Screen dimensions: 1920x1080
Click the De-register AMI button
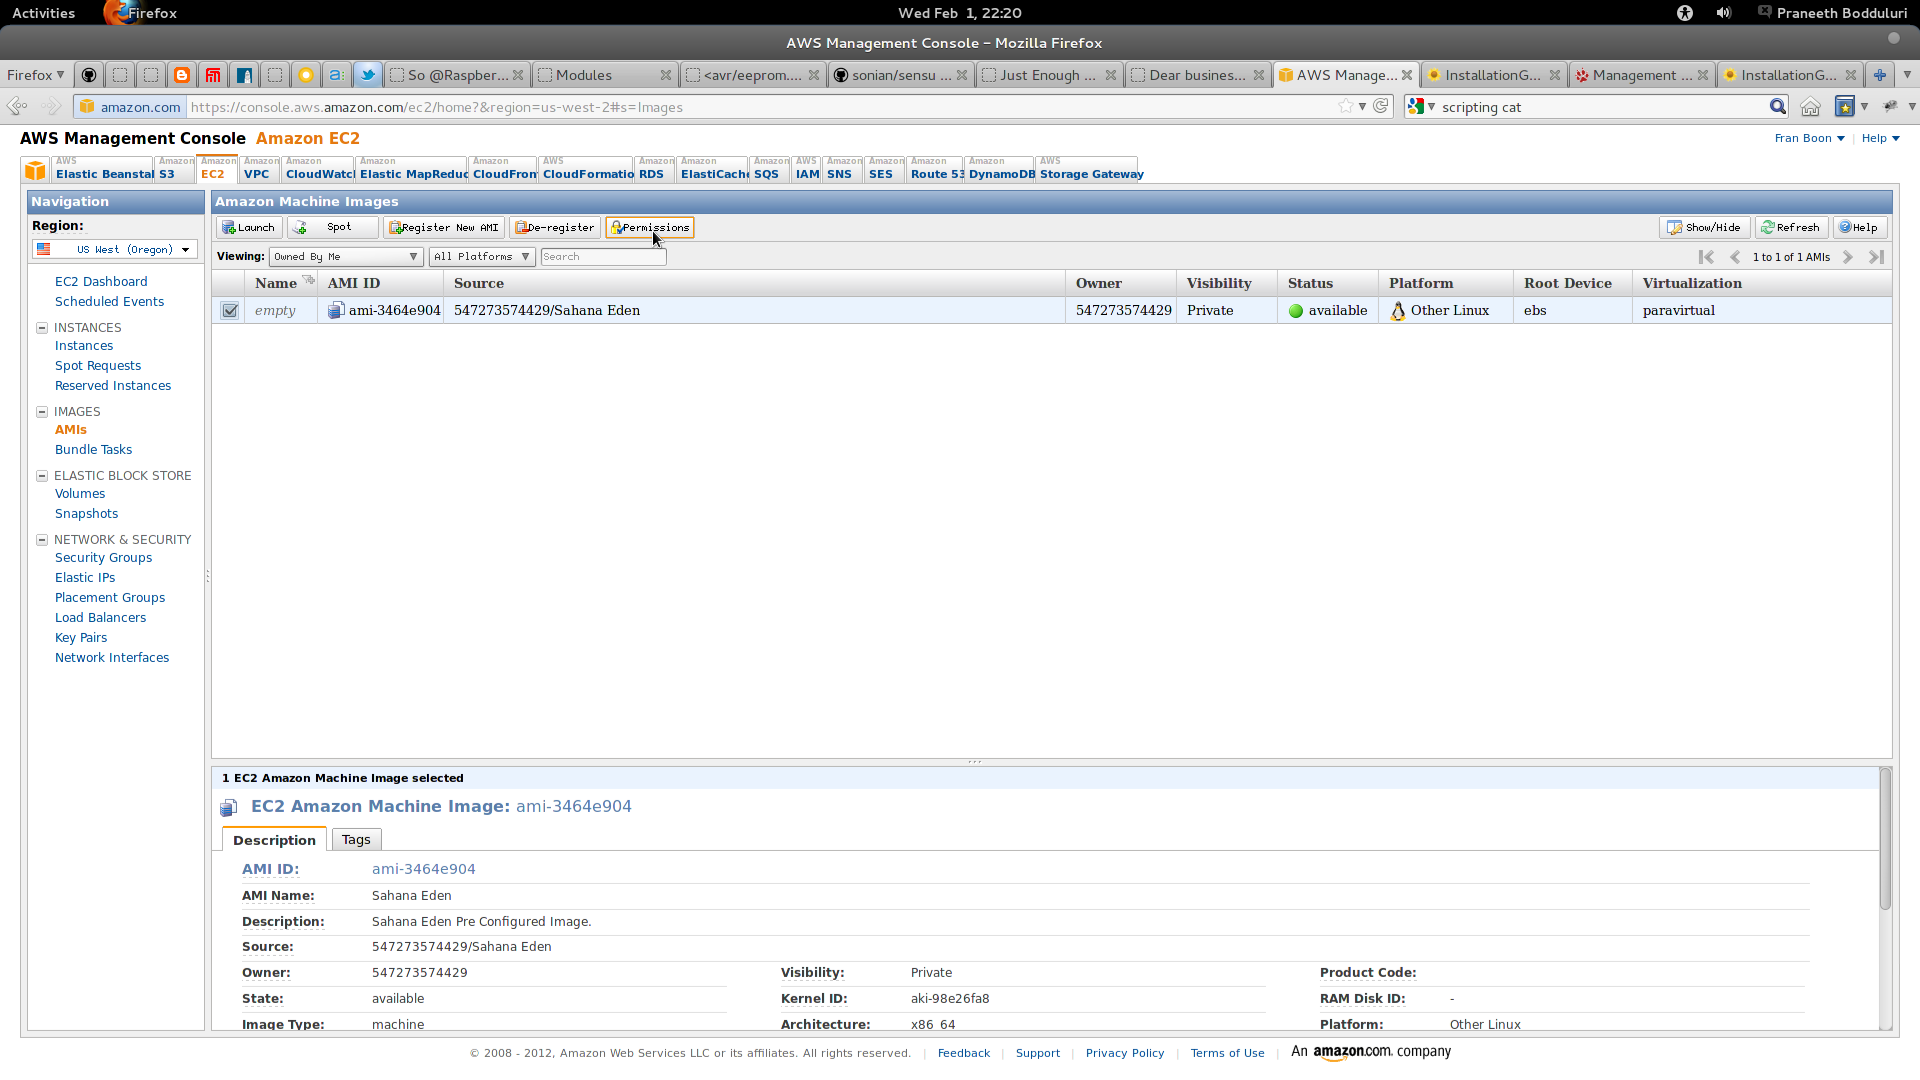coord(554,228)
